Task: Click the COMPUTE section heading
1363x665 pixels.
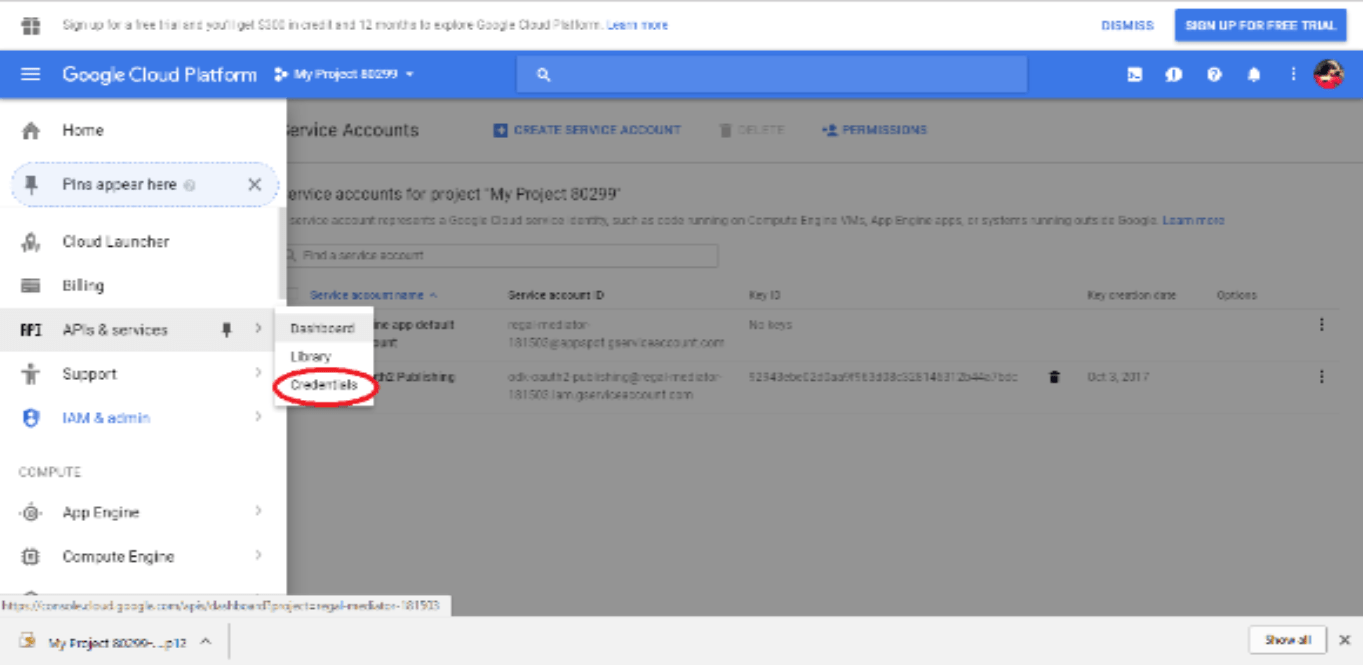Action: tap(50, 472)
